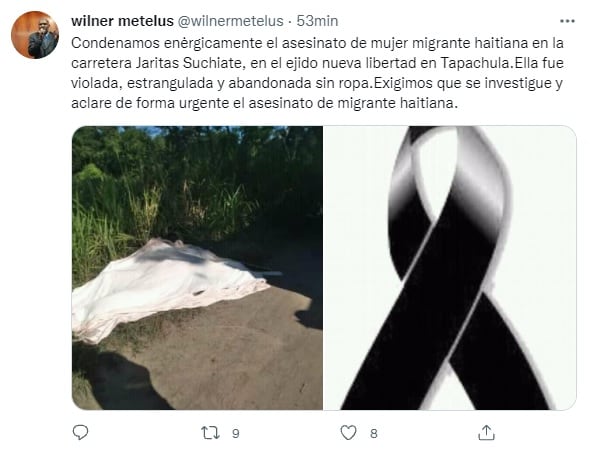View the white sheet roadside photo
This screenshot has width=593, height=450.
tap(197, 268)
